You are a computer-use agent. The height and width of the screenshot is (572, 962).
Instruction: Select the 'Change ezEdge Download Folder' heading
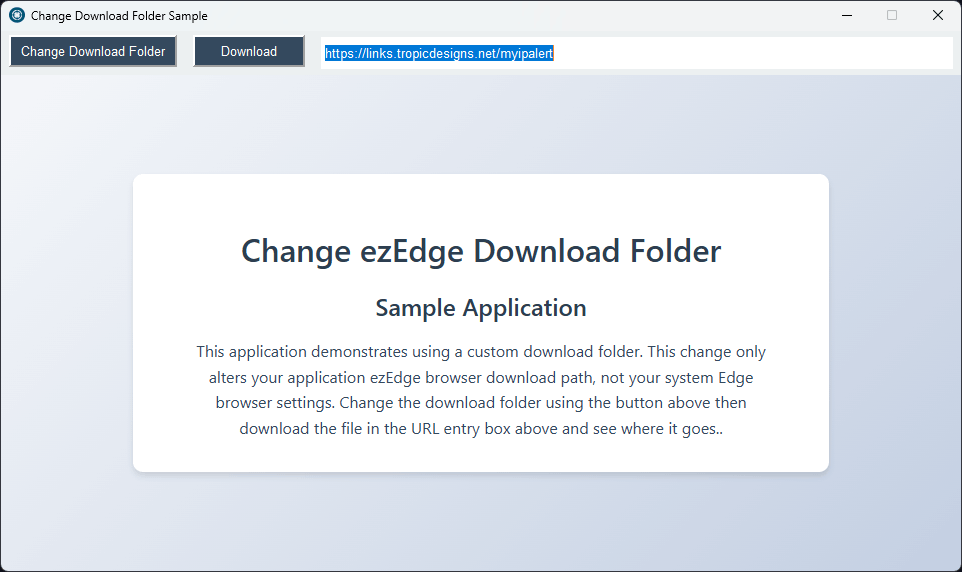pos(481,251)
